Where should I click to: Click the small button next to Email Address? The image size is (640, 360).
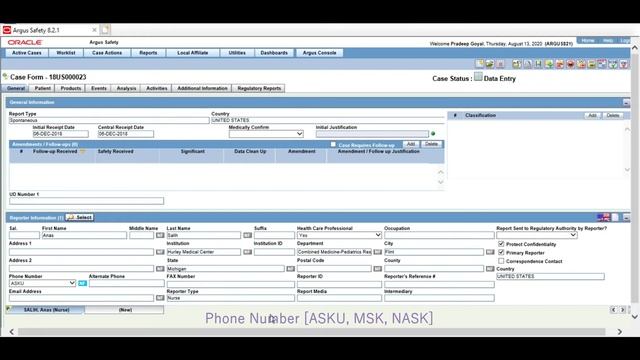(160, 298)
